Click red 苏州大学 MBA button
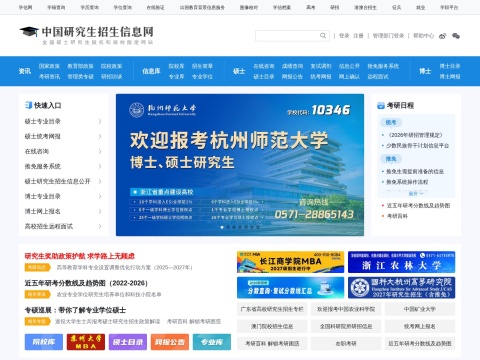The image size is (480, 360). click(x=86, y=342)
